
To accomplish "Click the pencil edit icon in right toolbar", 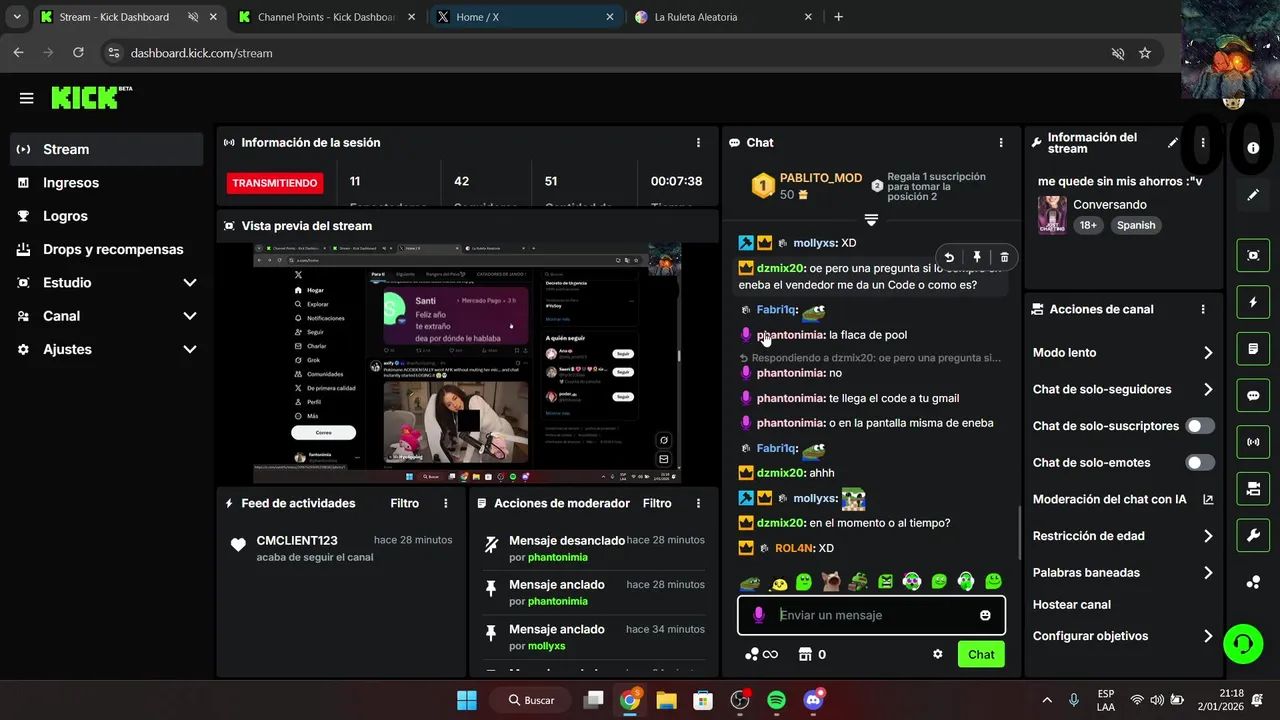I will coord(1253,195).
